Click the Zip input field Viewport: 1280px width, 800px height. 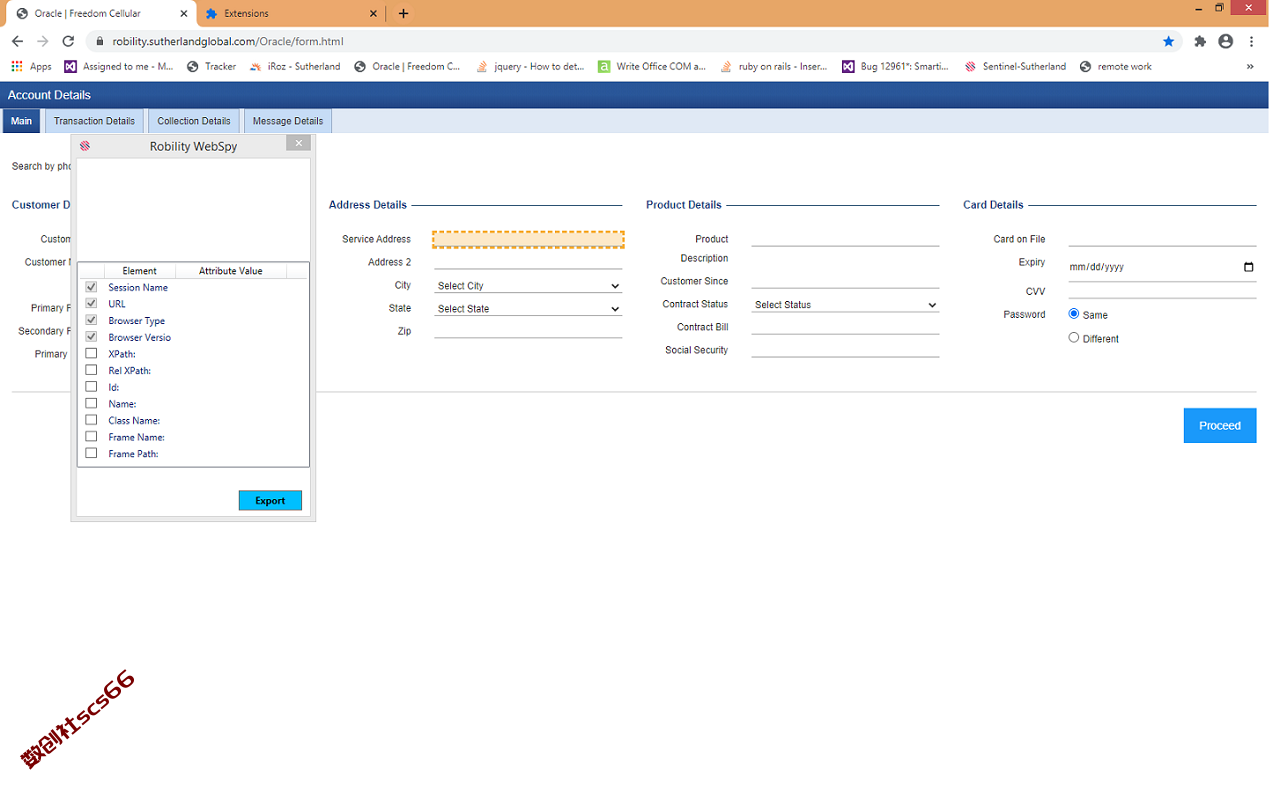[528, 330]
